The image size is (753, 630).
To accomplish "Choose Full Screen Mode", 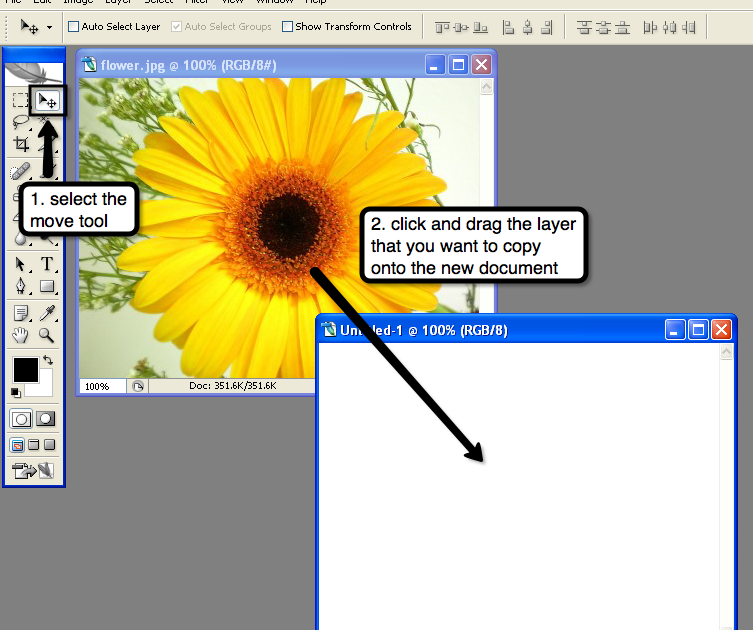I will pos(49,445).
